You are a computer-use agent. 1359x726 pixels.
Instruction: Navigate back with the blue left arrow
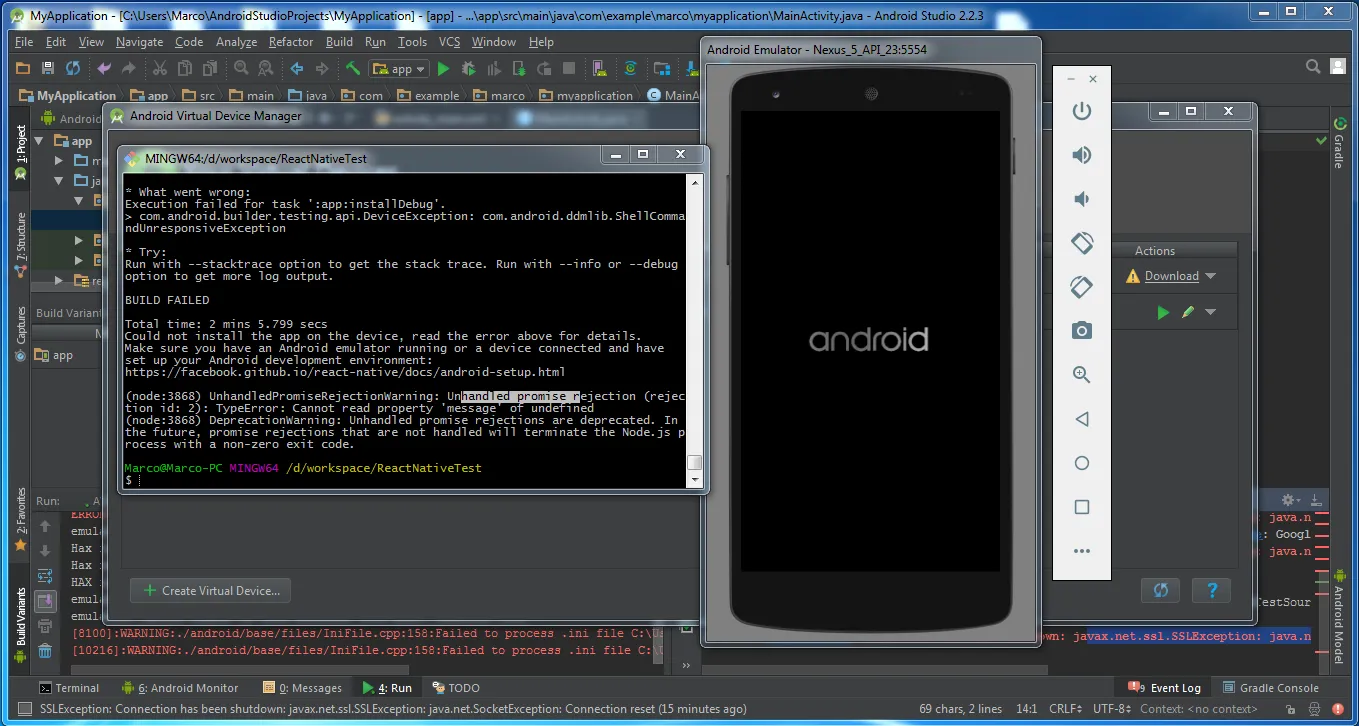point(297,69)
